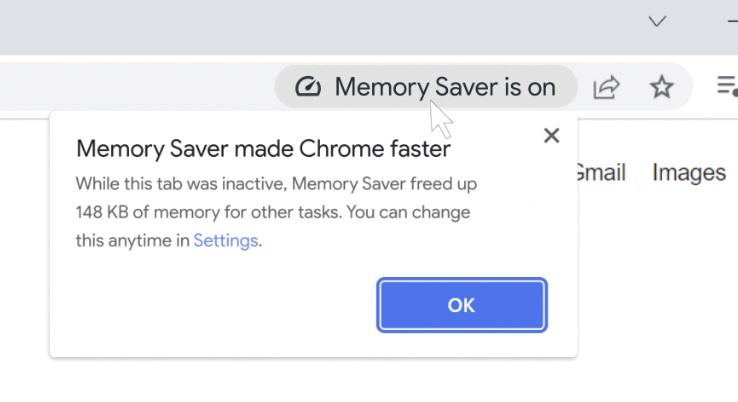This screenshot has height=402, width=738.
Task: Click 'Memory Saver is on' label text
Action: [445, 87]
